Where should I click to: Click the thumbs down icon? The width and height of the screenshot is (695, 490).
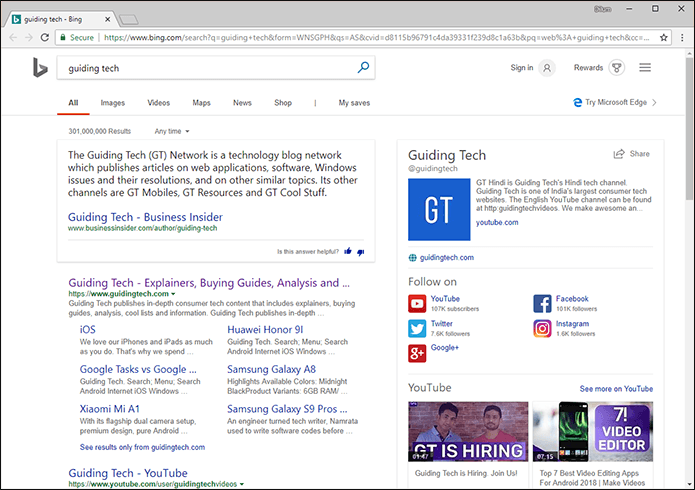[361, 252]
